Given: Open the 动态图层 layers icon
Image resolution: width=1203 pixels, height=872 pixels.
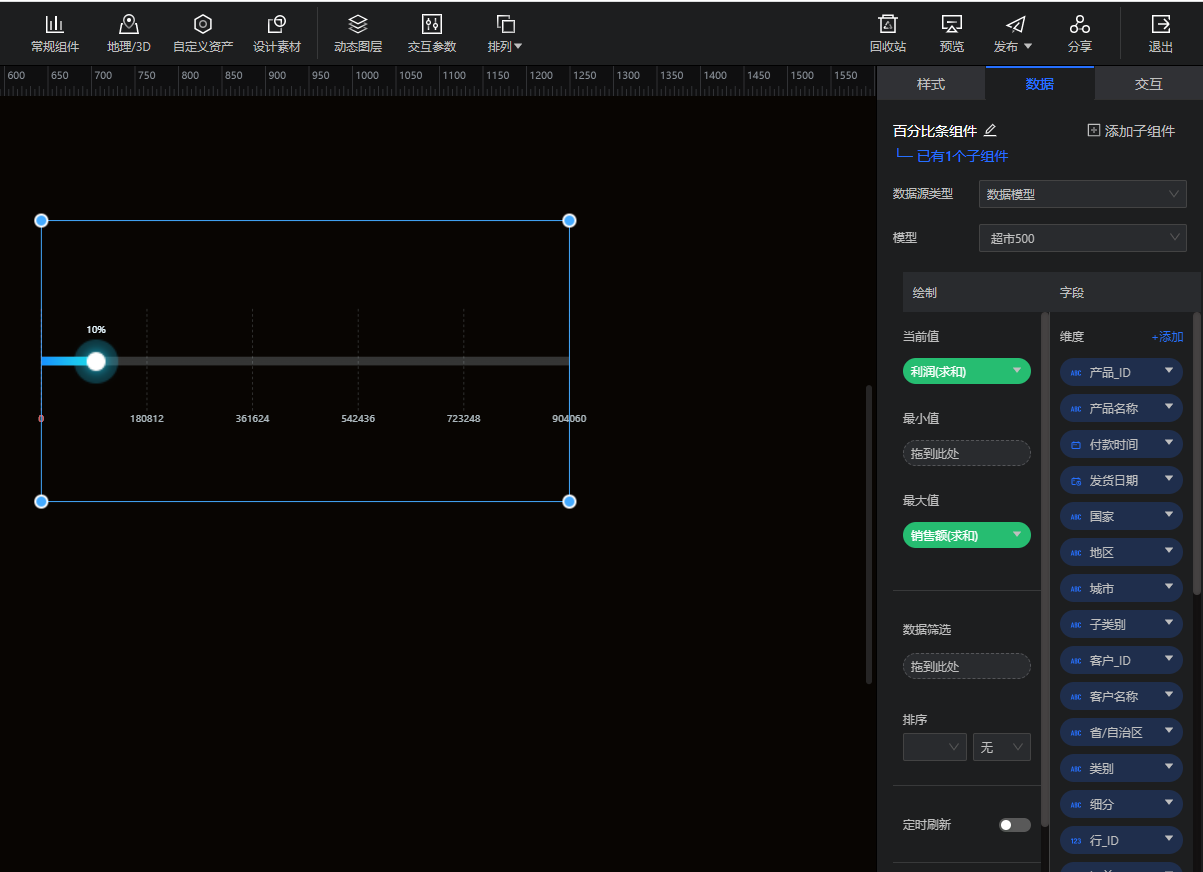Looking at the screenshot, I should tap(358, 24).
